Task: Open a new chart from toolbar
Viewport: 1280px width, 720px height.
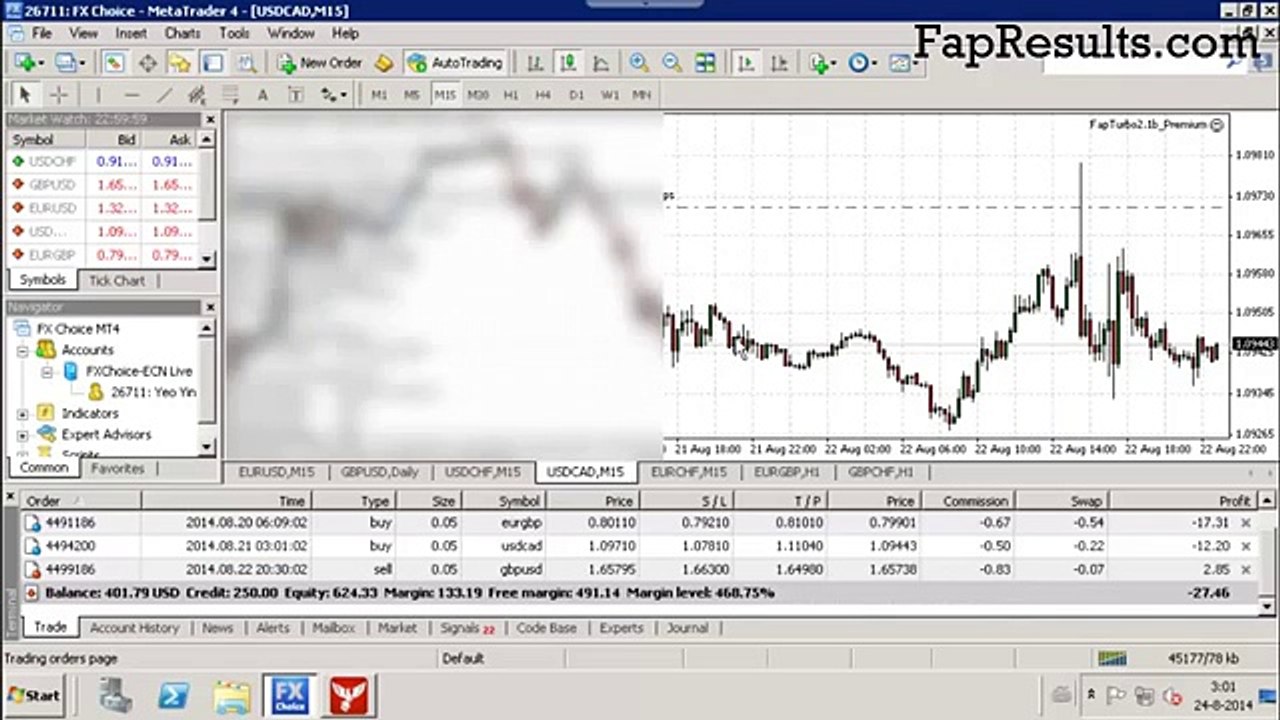Action: (x=27, y=63)
